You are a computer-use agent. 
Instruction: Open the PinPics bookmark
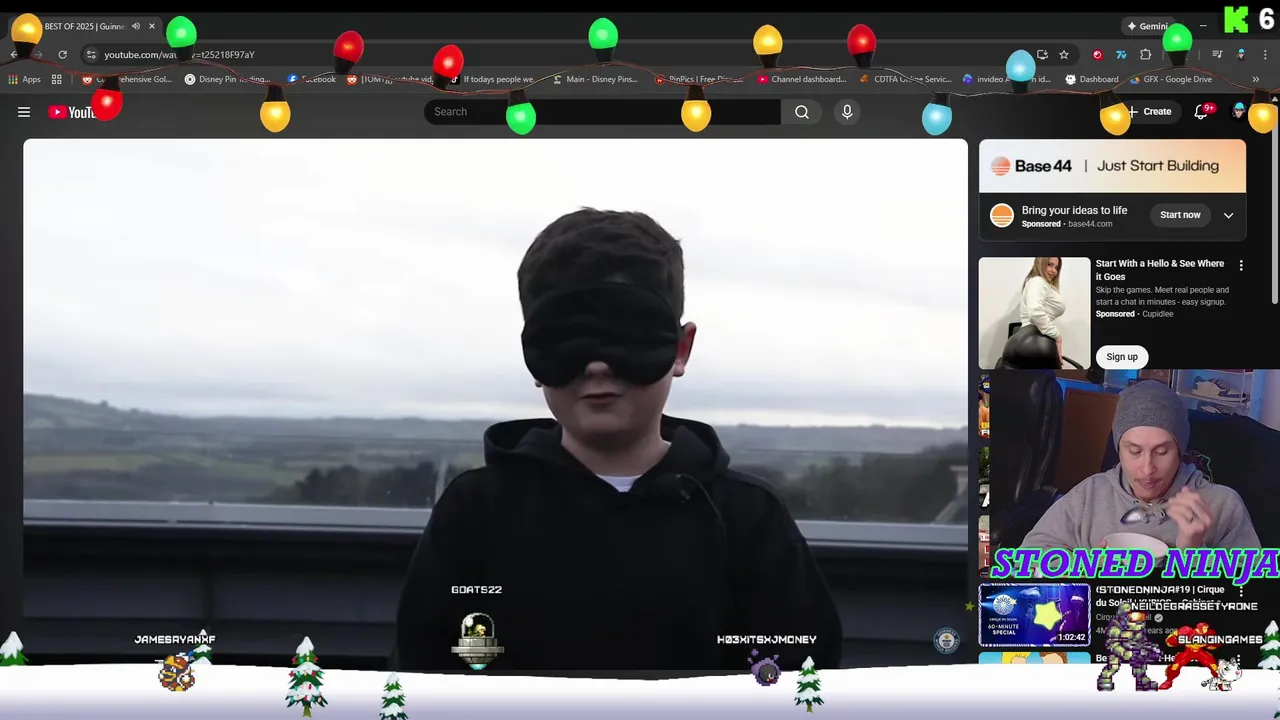tap(698, 79)
